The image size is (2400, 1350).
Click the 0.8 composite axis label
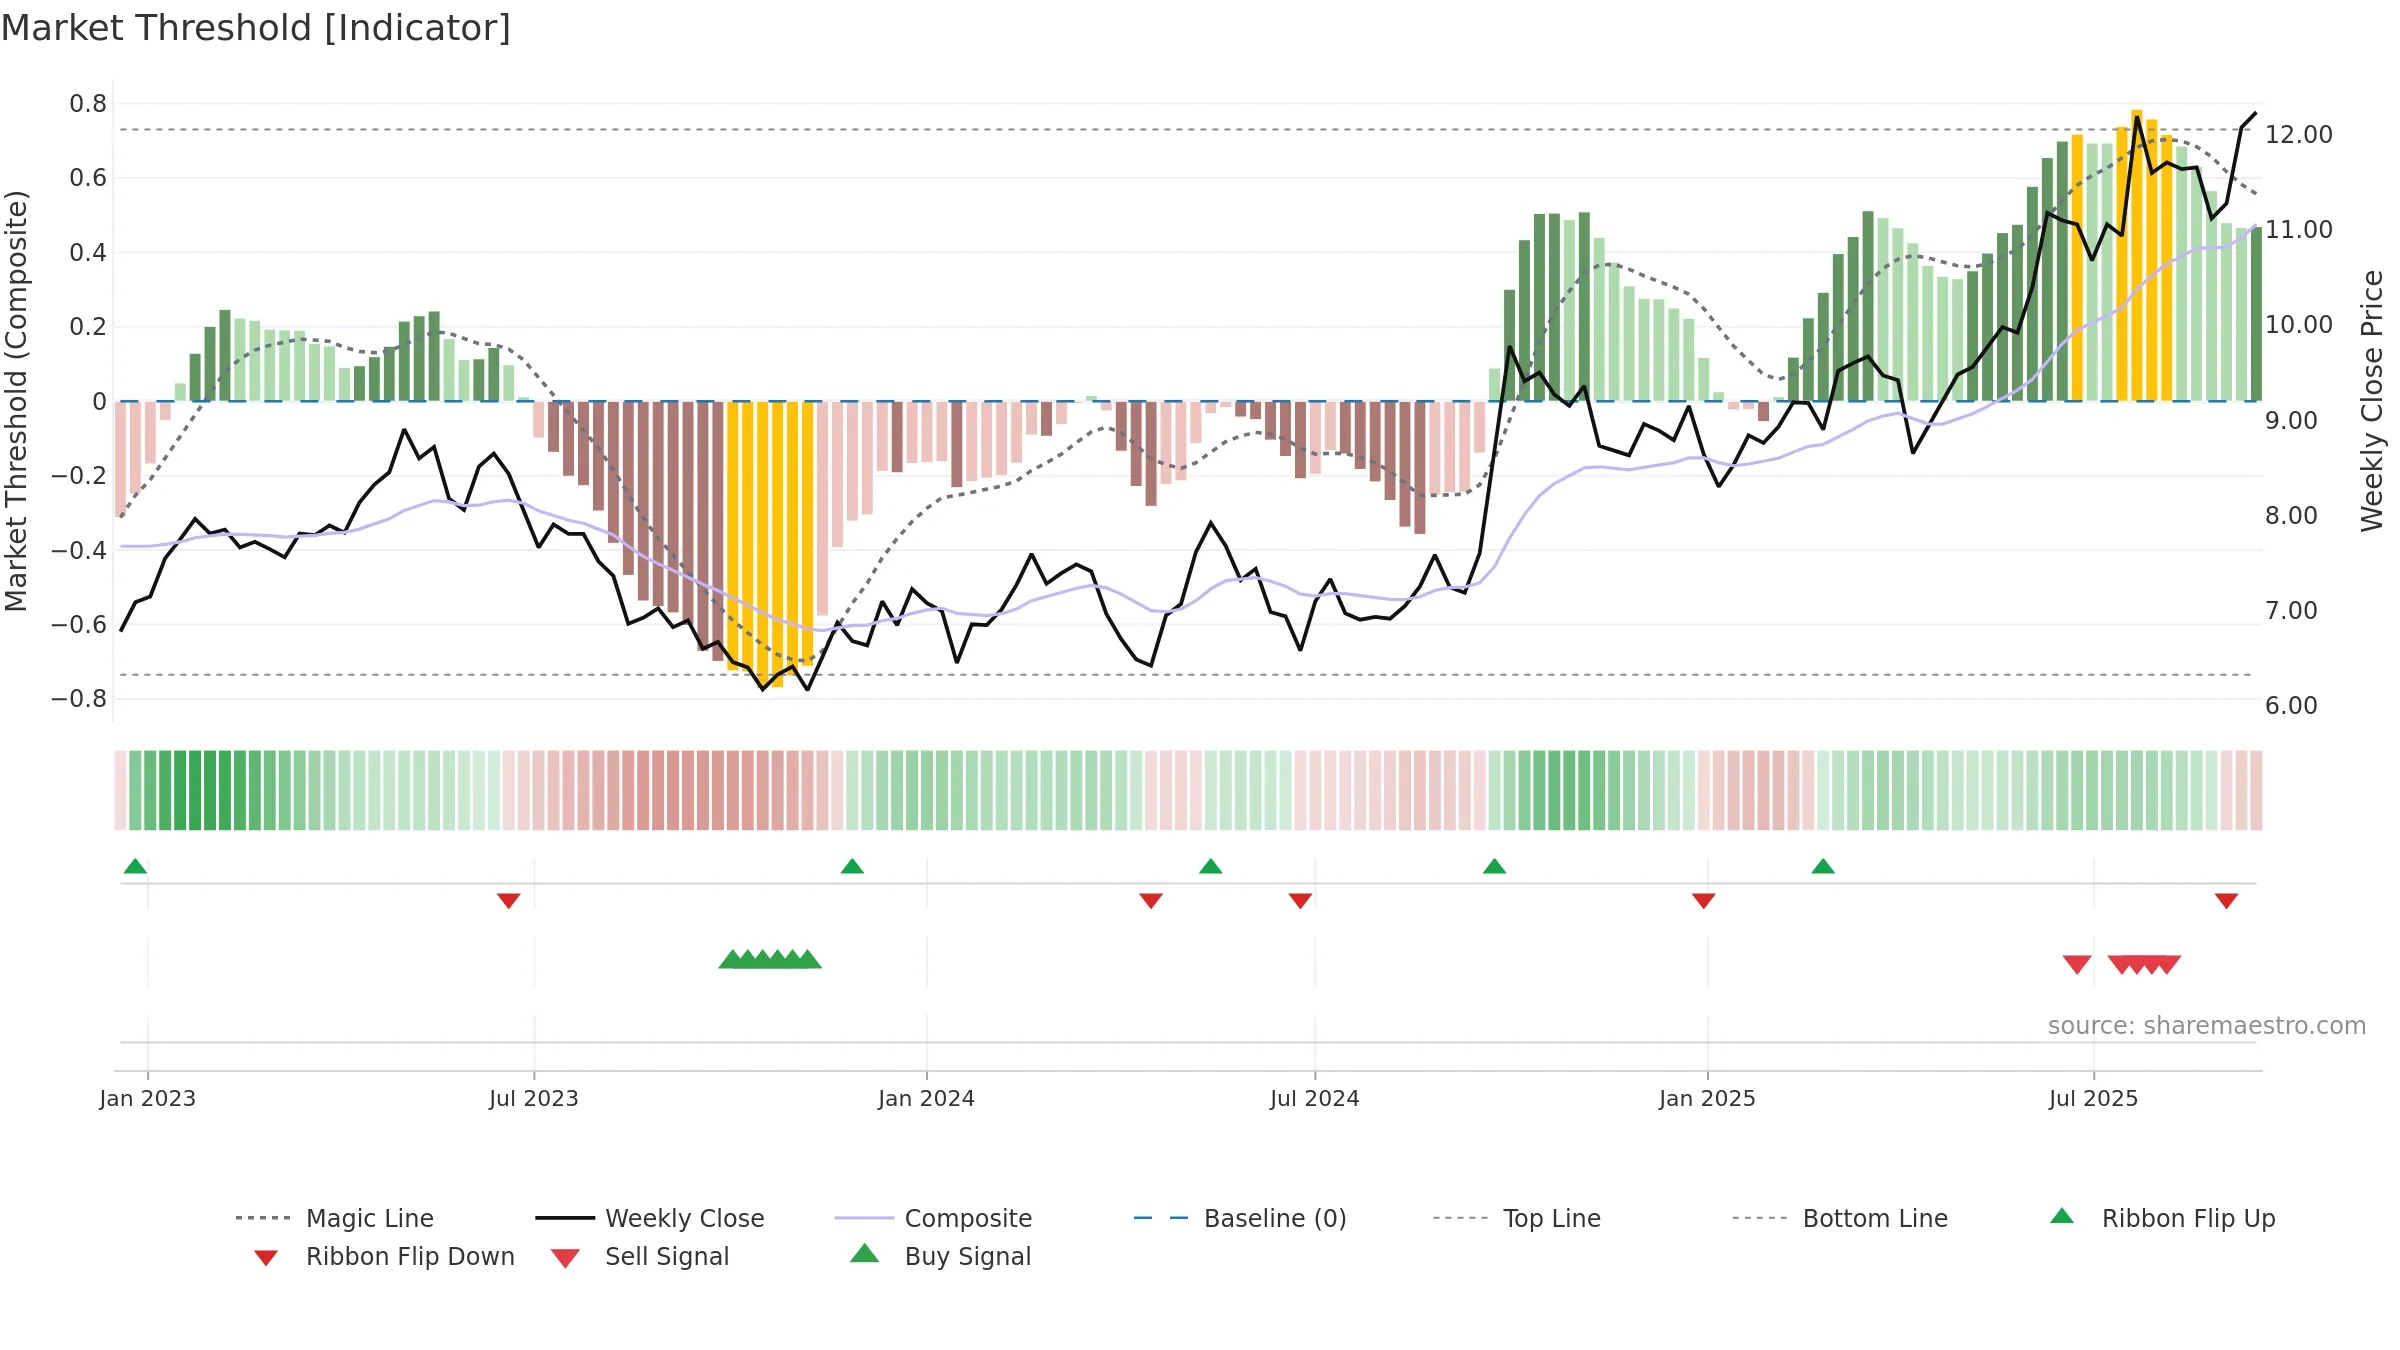[x=88, y=103]
